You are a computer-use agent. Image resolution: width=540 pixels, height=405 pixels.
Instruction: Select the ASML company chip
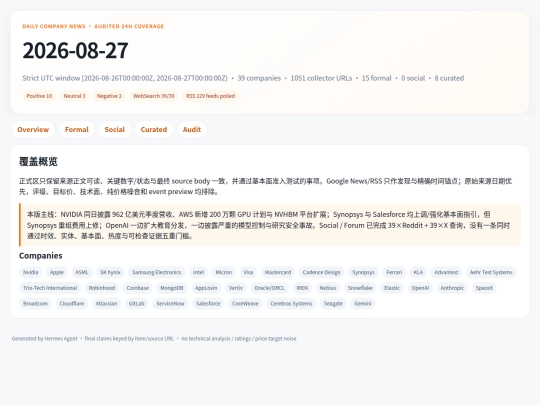click(82, 272)
